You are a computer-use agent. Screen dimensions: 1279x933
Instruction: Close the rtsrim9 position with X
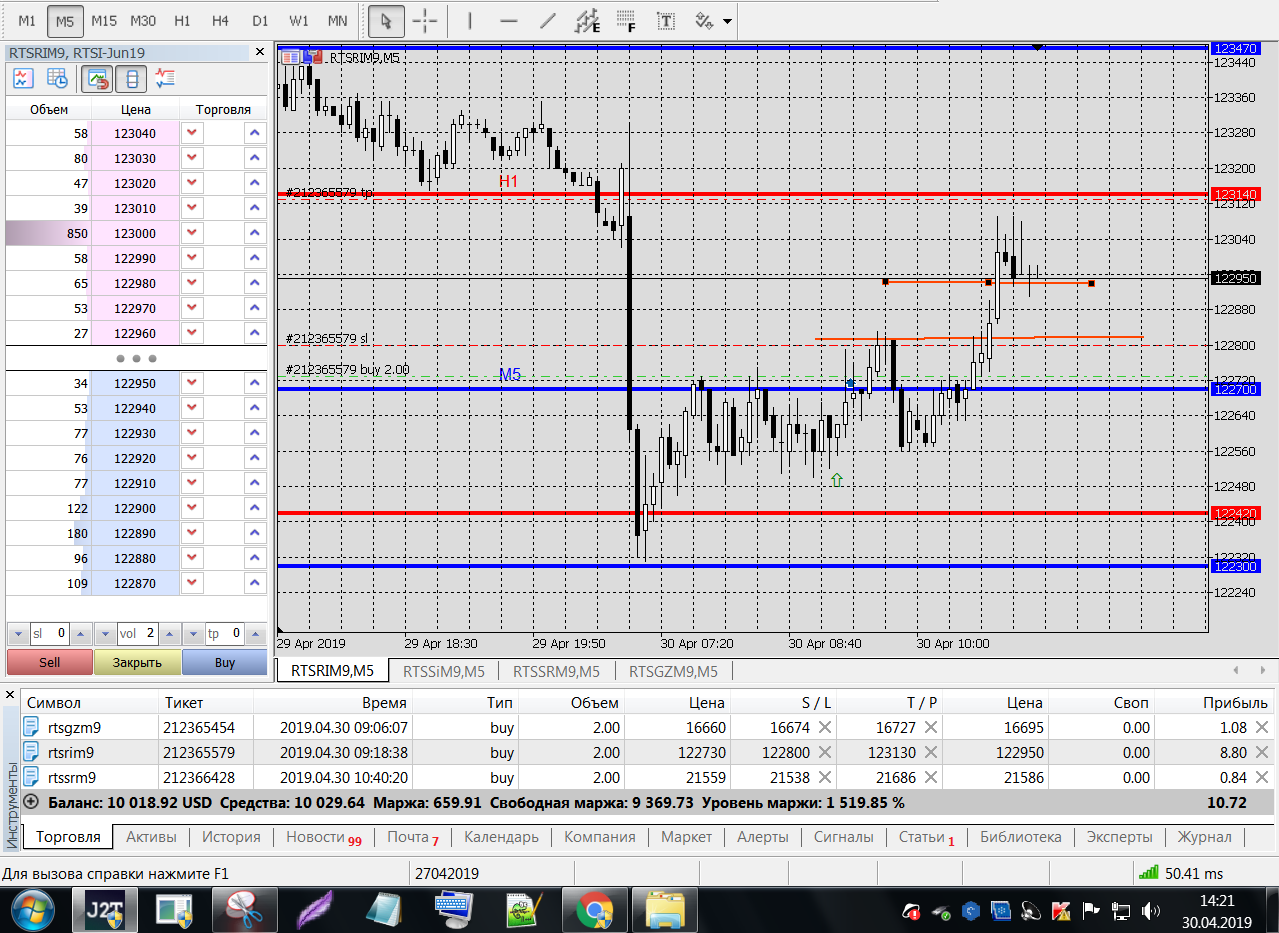coord(1263,752)
